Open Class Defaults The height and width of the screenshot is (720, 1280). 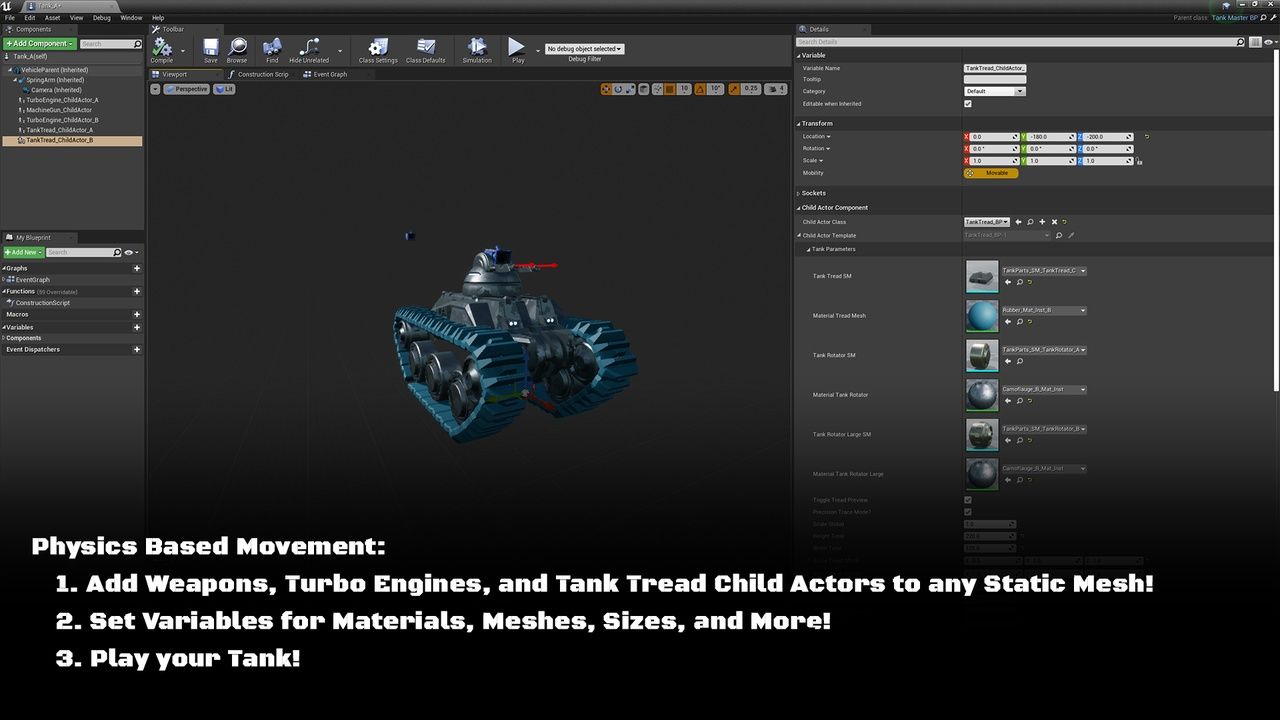coord(425,49)
